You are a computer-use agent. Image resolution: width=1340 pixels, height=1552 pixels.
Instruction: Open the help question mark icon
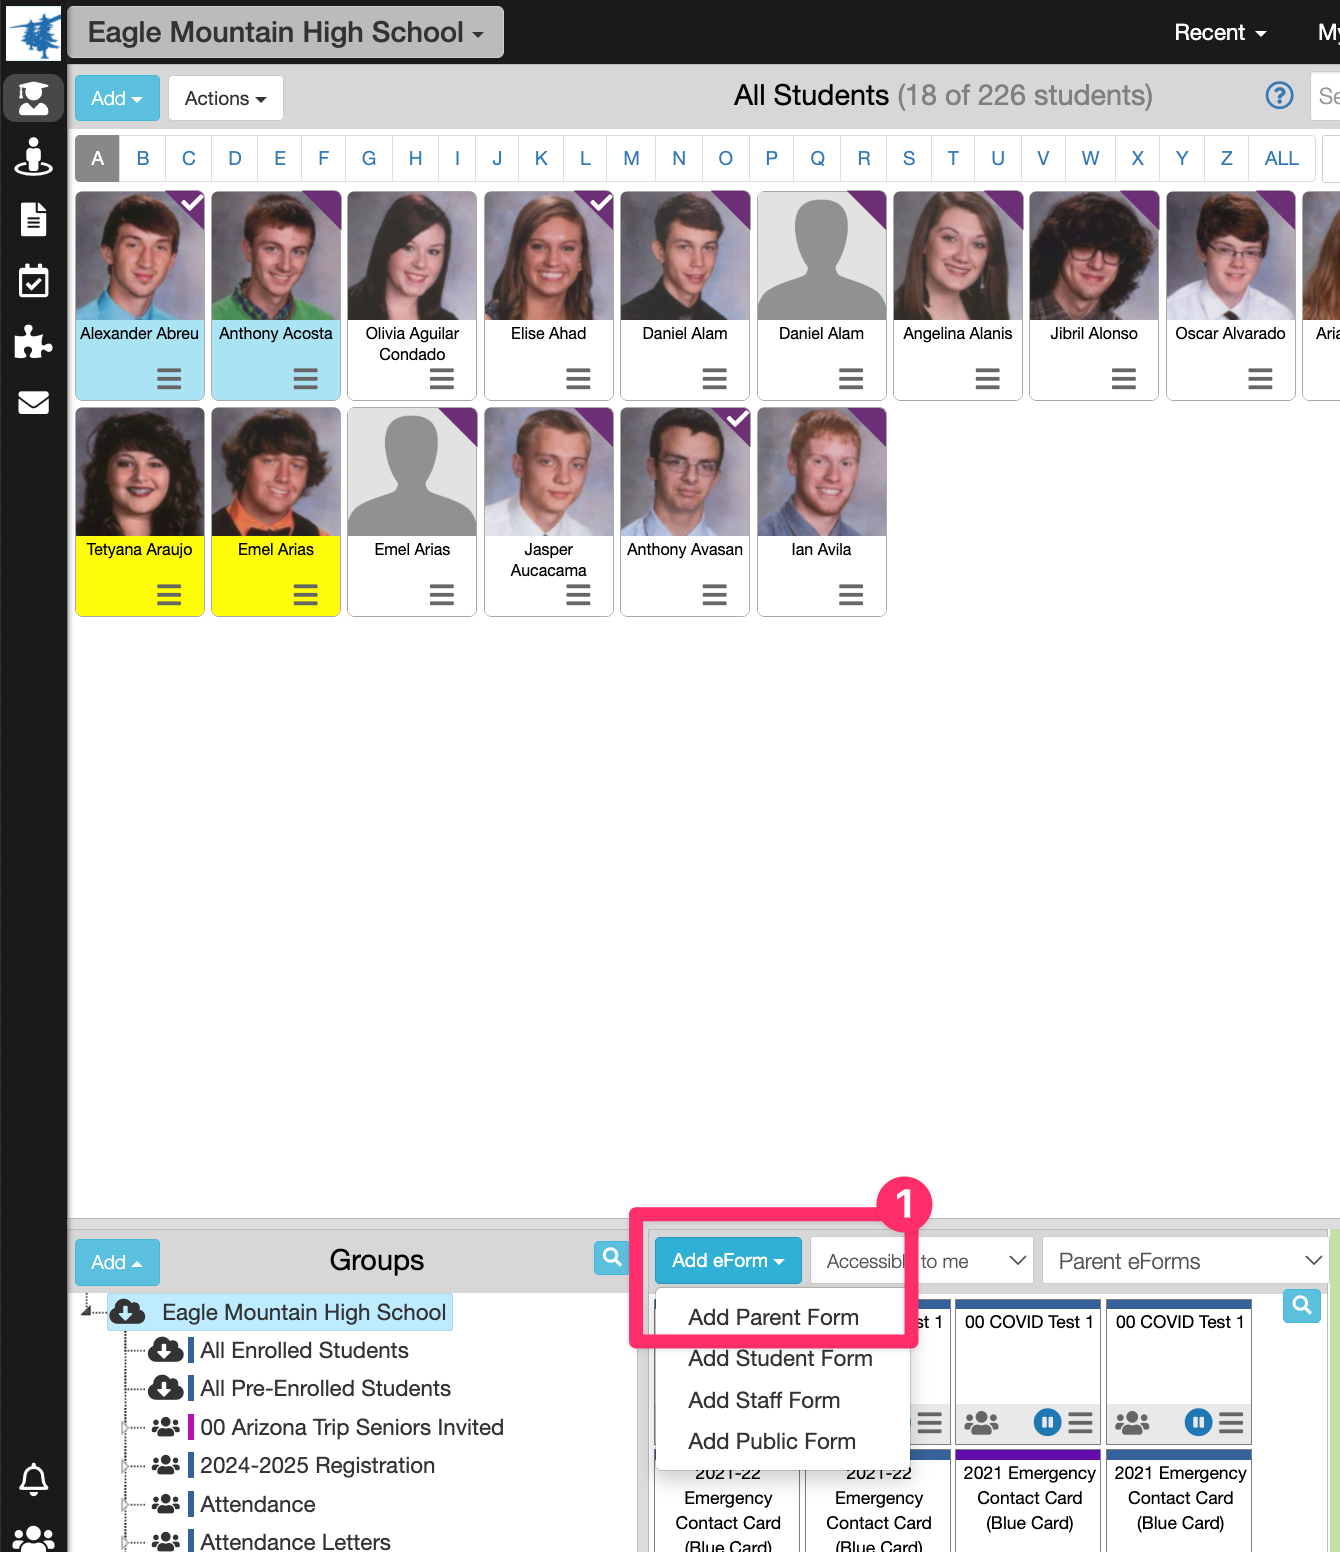(1279, 95)
